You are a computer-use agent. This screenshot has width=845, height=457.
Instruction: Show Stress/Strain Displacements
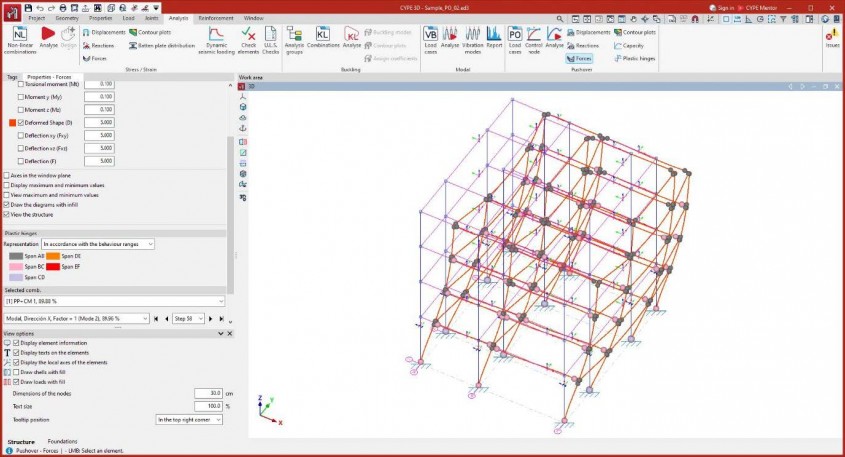point(104,32)
